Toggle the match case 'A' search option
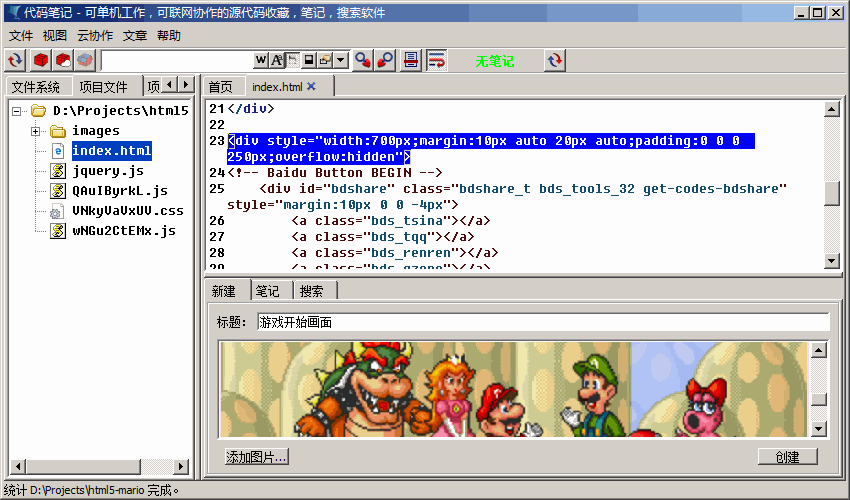The width and height of the screenshot is (850, 500). (x=276, y=60)
